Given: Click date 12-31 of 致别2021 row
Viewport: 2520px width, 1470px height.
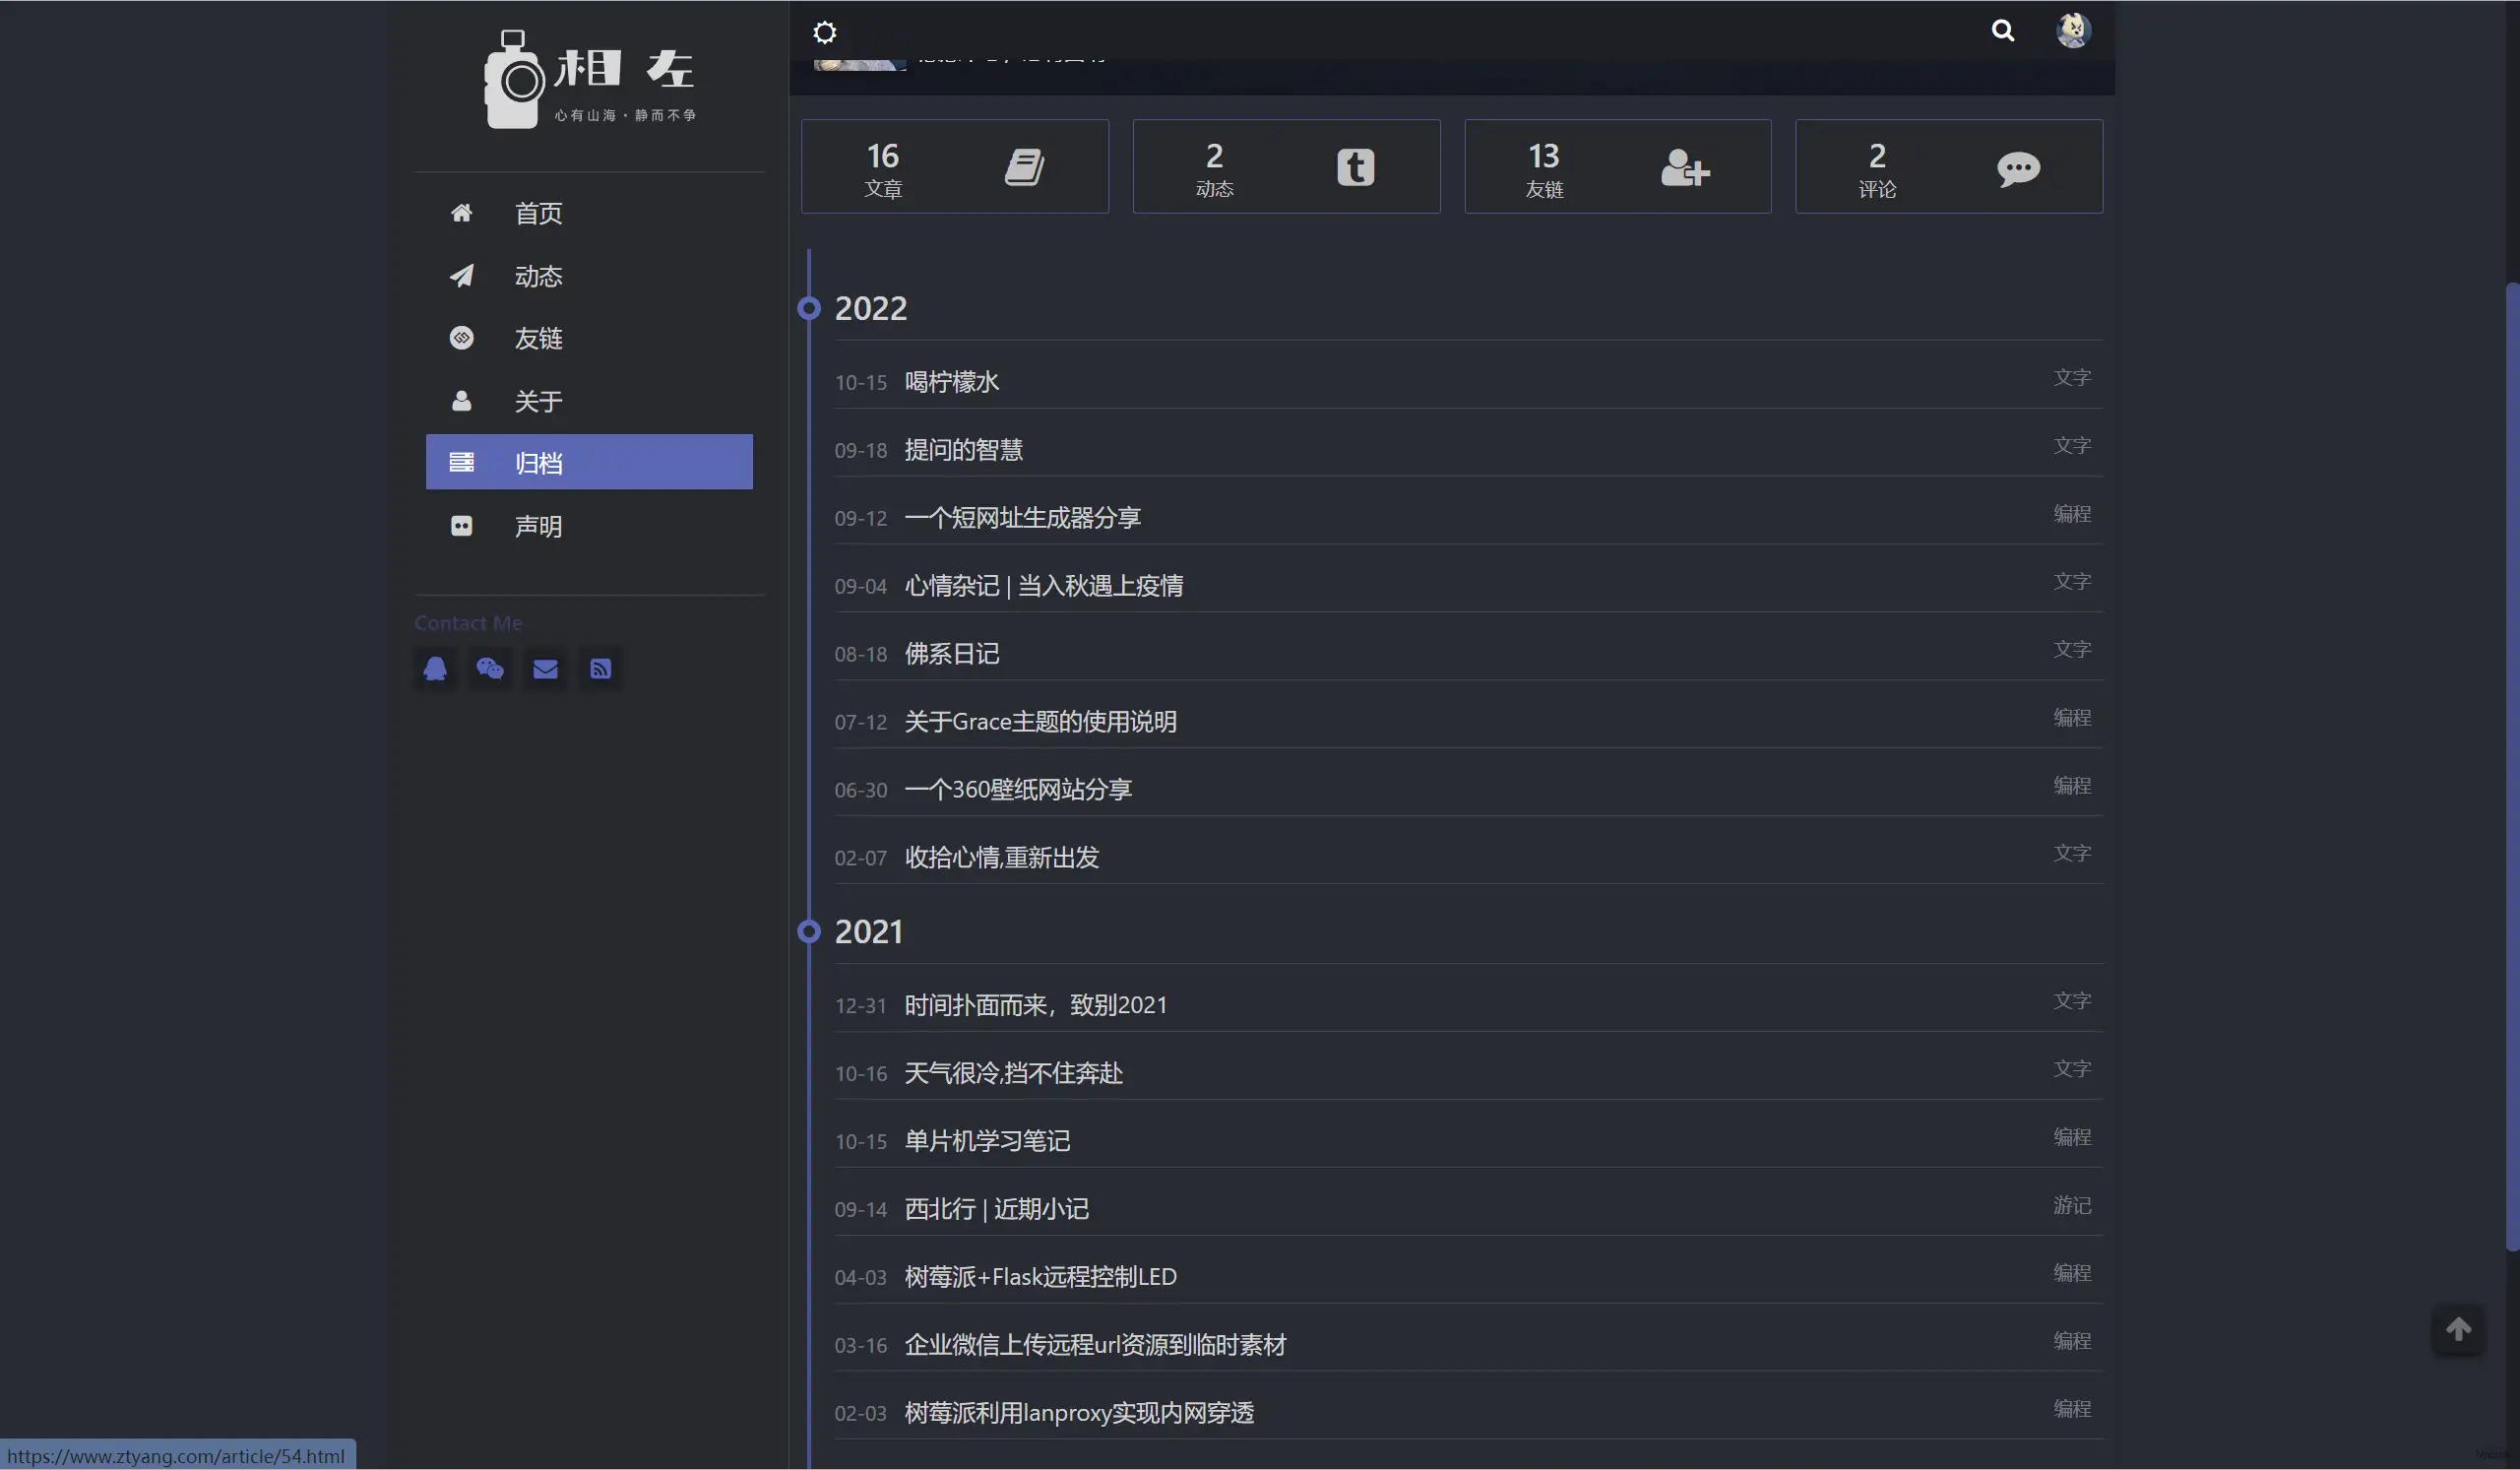Looking at the screenshot, I should 861,1006.
